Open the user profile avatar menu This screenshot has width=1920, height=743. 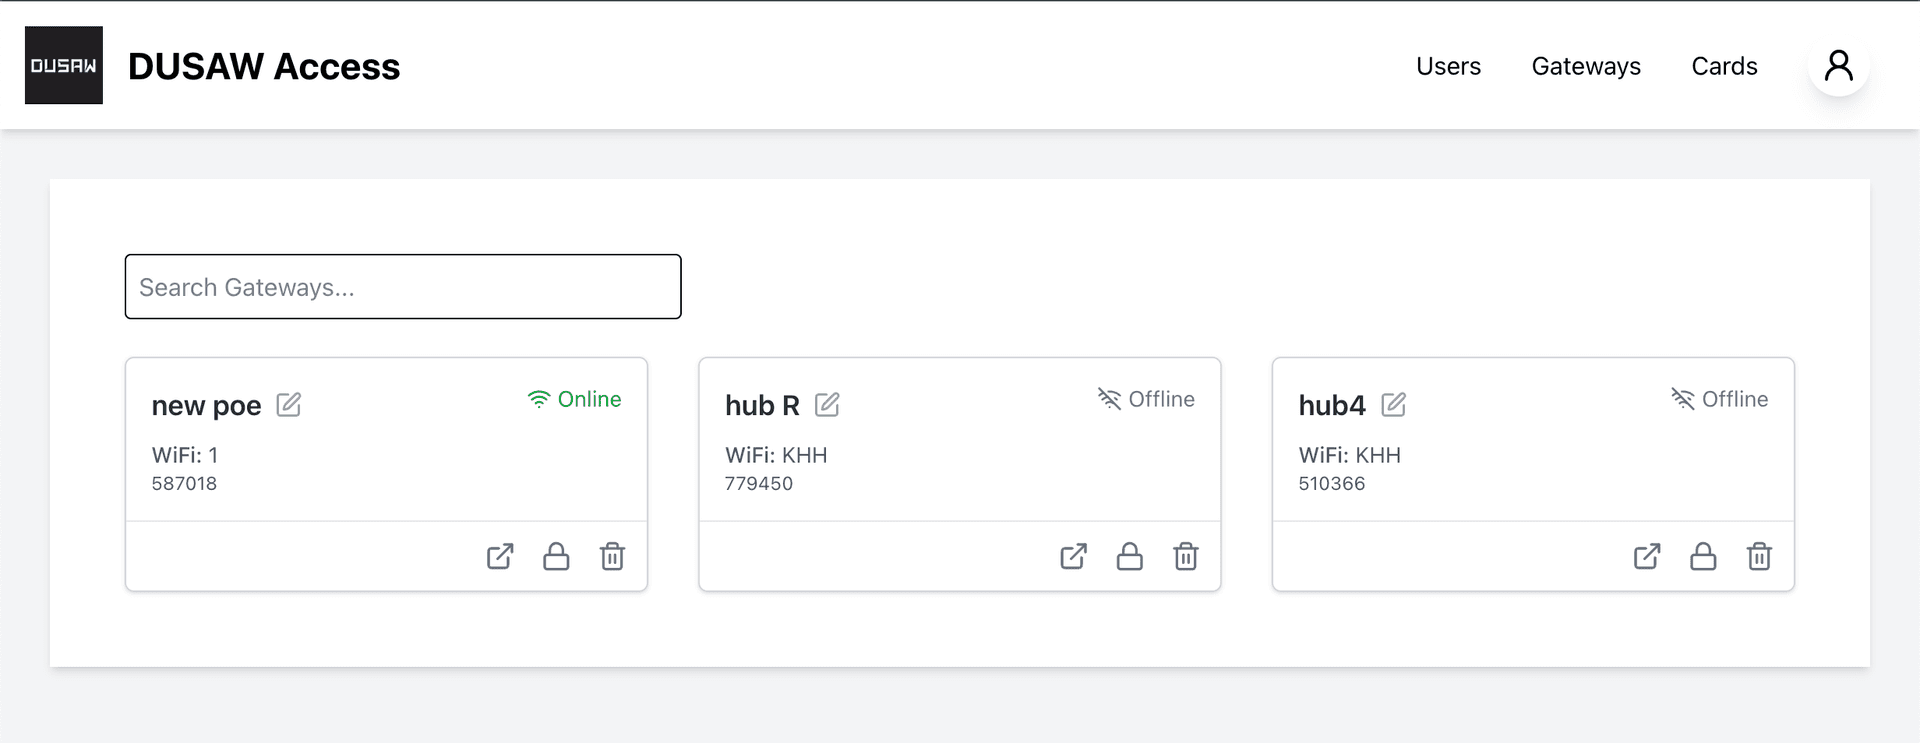[x=1838, y=66]
